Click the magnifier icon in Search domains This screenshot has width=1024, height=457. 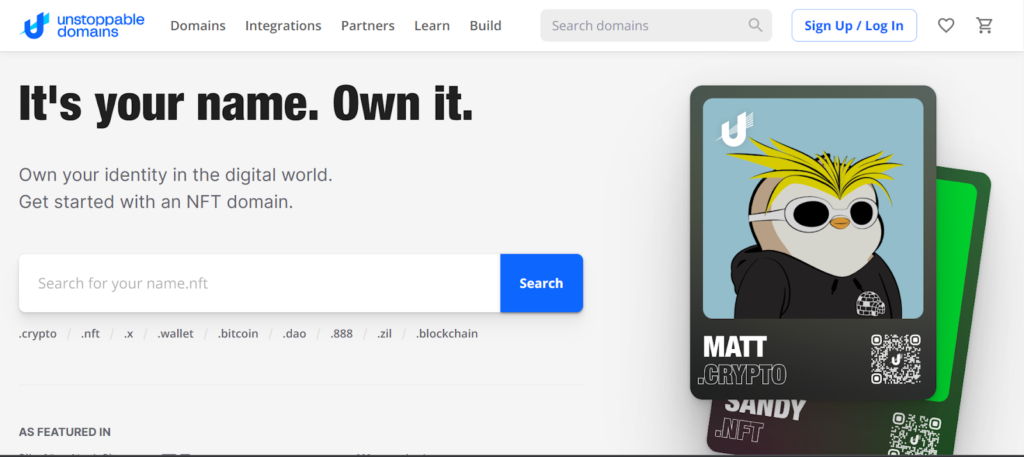(x=755, y=25)
